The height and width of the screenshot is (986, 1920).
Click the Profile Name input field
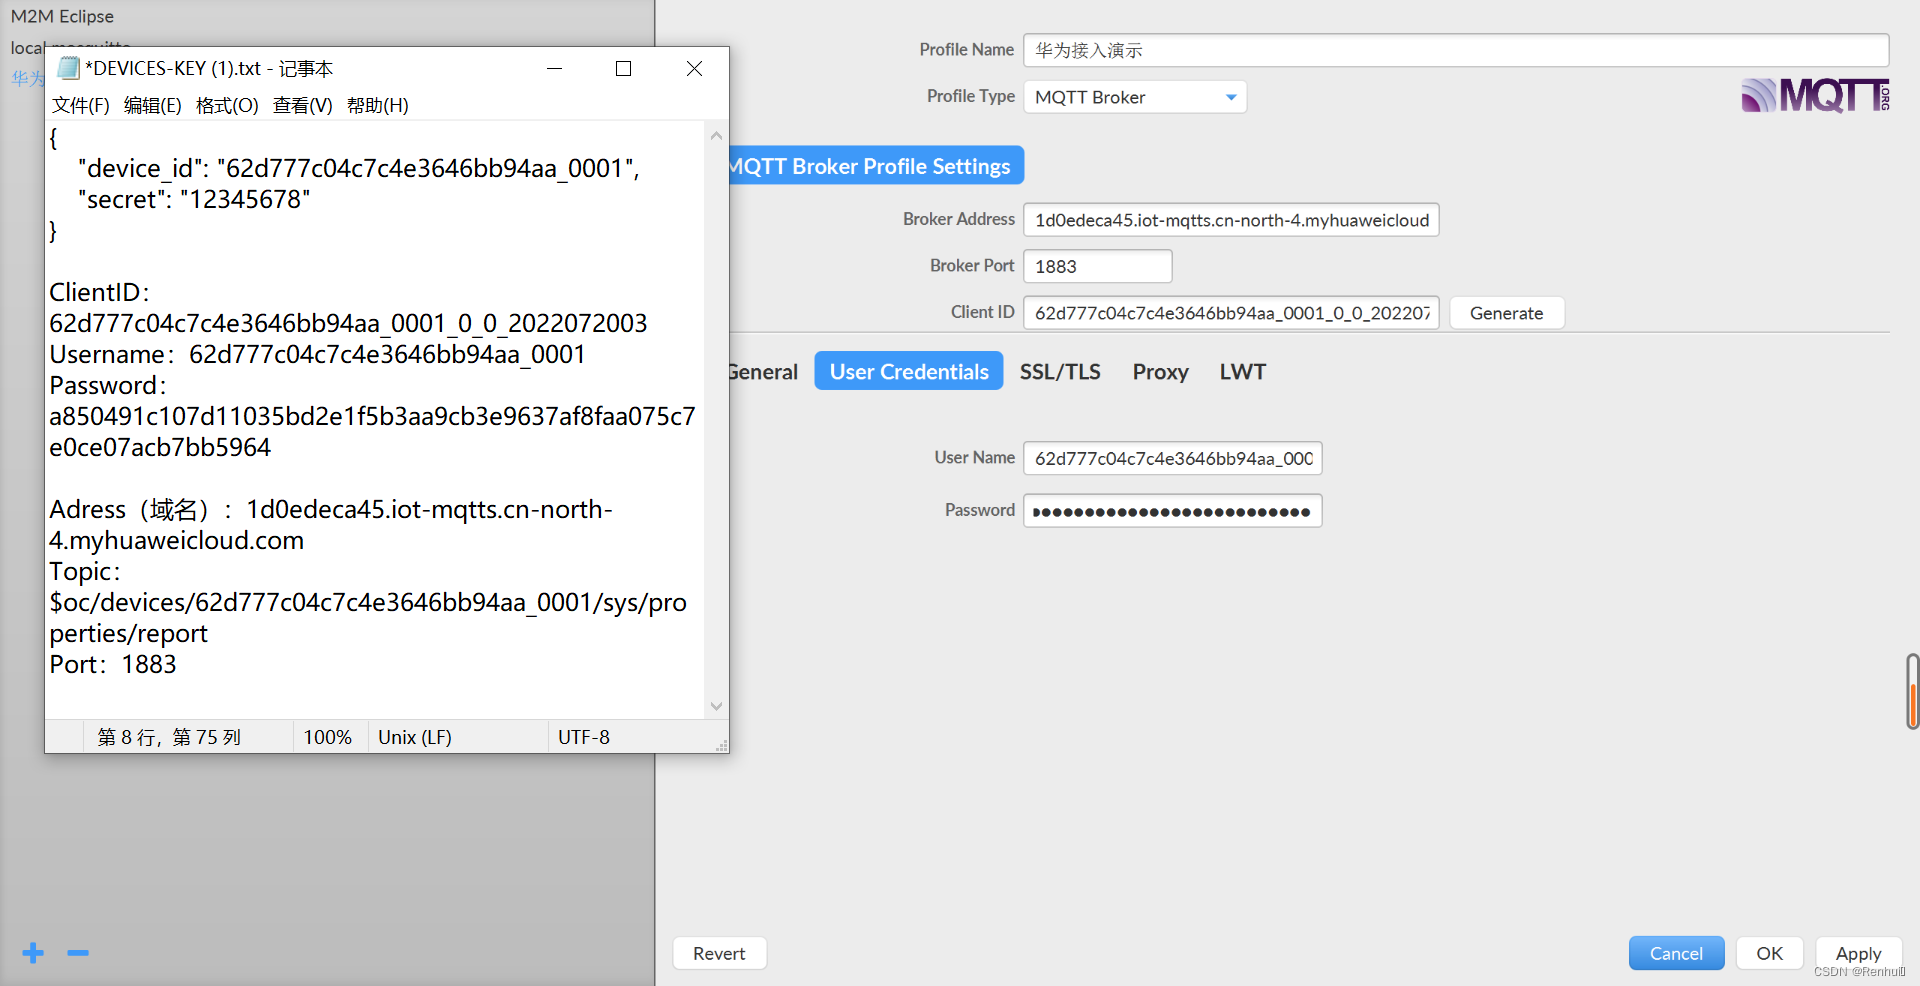pyautogui.click(x=1456, y=50)
